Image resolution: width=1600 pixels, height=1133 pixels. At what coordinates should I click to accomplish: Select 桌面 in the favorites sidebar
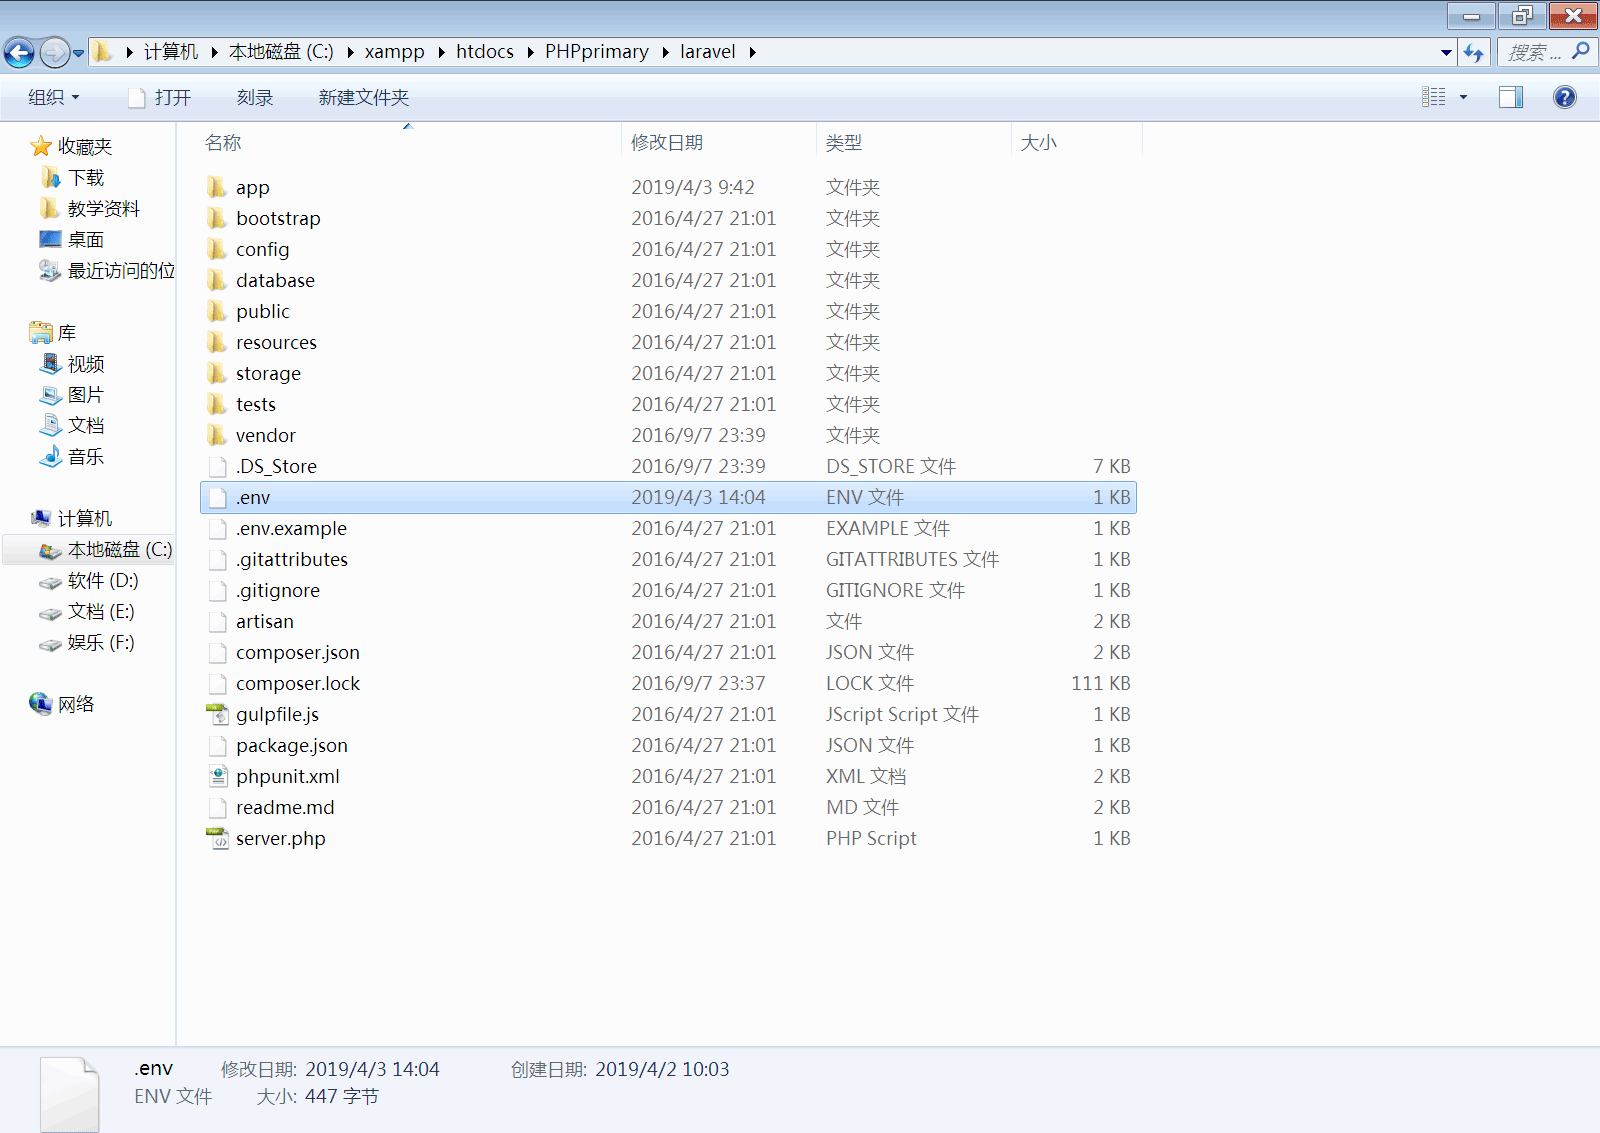[85, 240]
